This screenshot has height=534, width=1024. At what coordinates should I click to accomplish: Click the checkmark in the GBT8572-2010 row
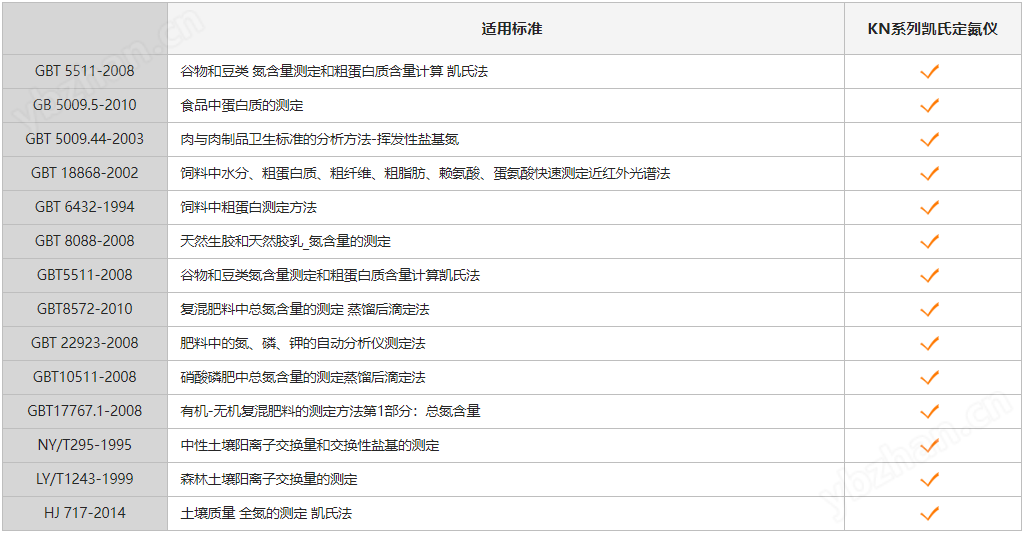point(929,309)
